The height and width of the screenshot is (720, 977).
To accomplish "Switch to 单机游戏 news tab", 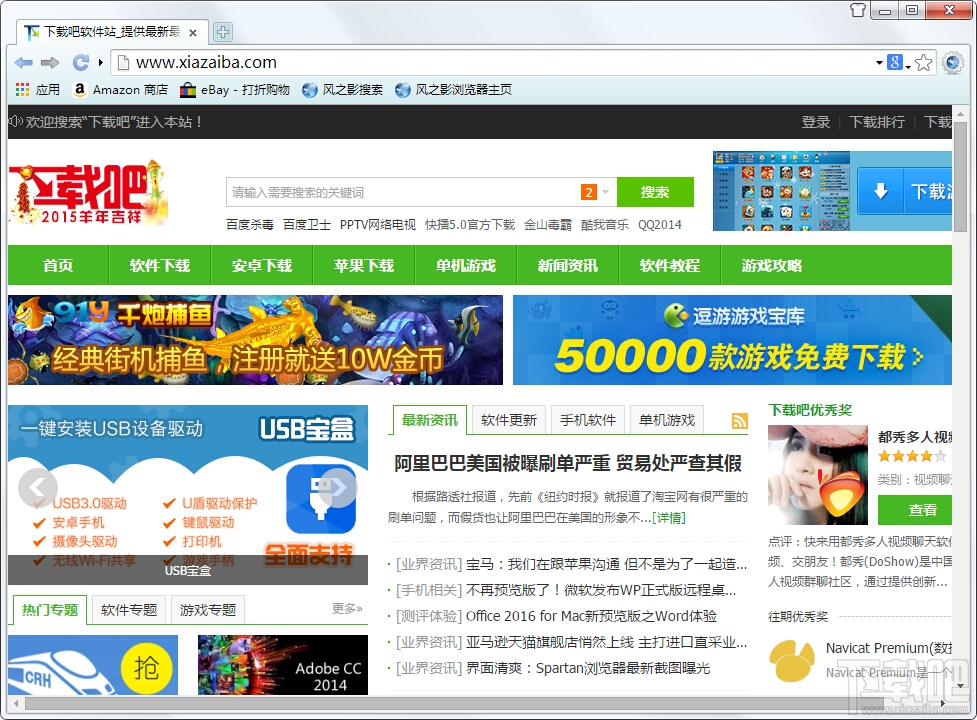I will tap(667, 420).
